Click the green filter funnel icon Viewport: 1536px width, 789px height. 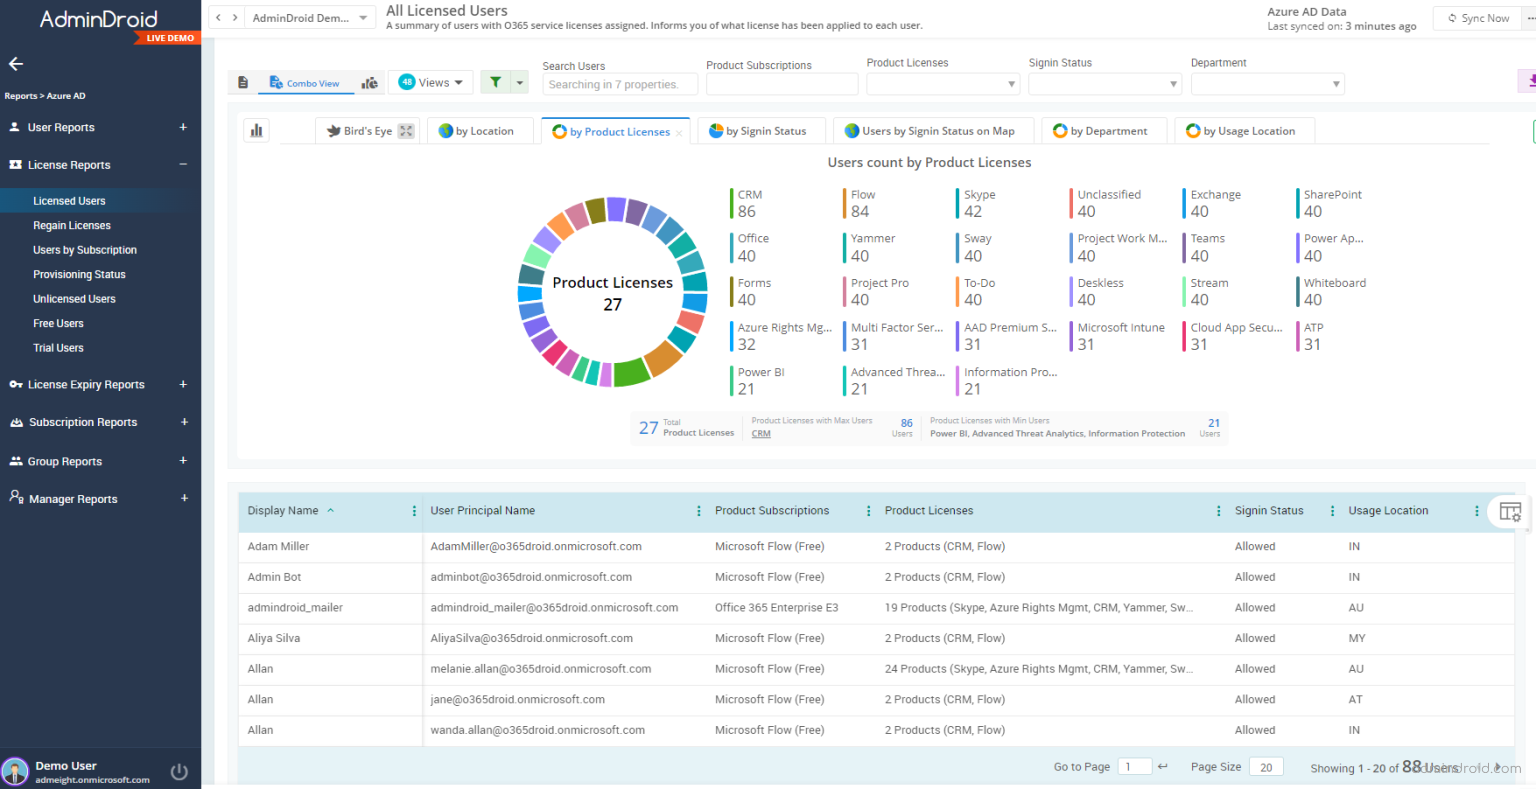[495, 83]
